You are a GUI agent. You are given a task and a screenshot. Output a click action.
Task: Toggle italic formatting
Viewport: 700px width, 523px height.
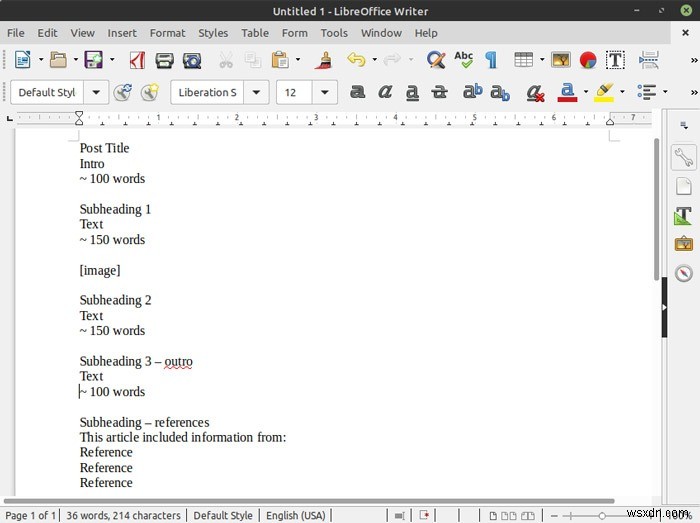coord(385,92)
